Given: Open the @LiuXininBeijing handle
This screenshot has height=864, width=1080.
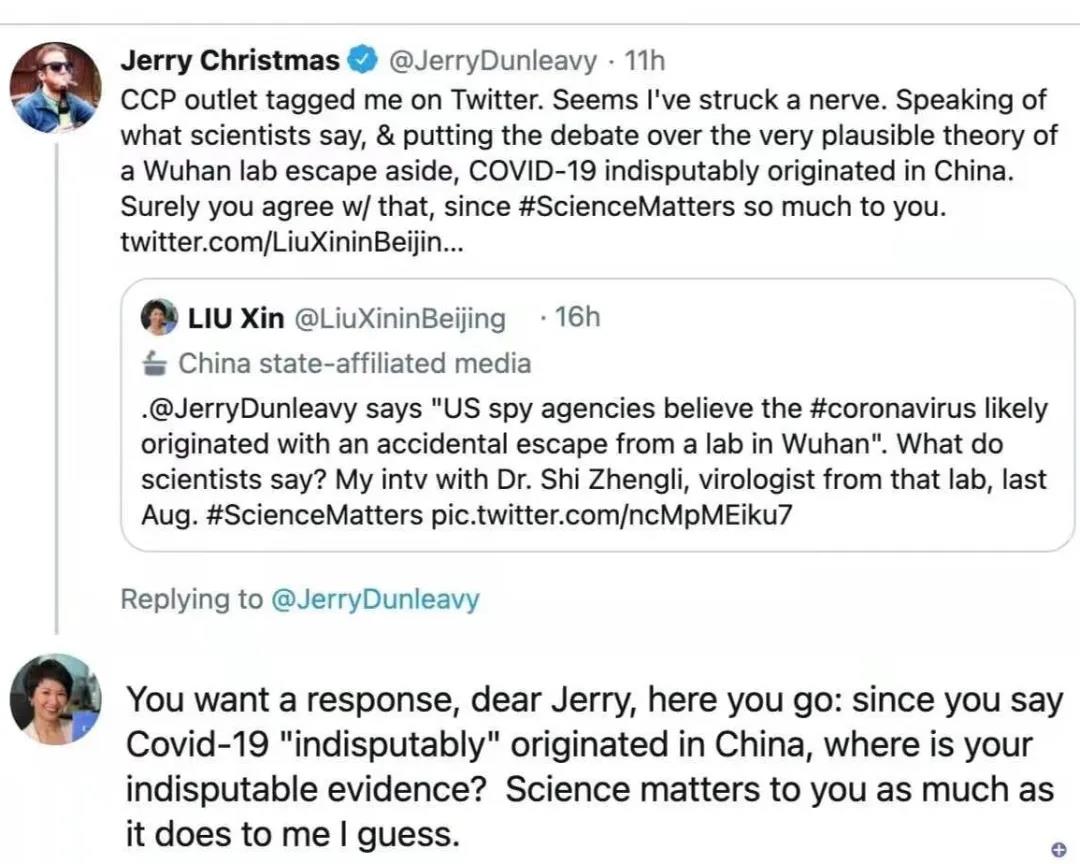Looking at the screenshot, I should pyautogui.click(x=400, y=318).
